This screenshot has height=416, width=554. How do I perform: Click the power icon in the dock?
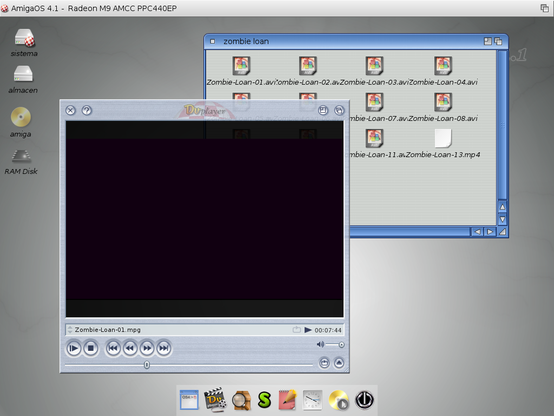point(364,400)
